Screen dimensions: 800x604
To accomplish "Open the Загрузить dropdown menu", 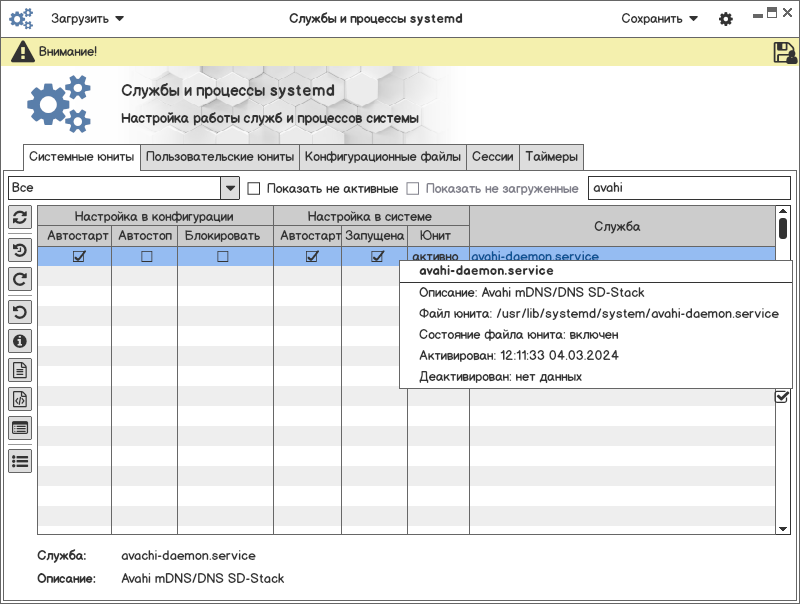I will (x=87, y=18).
